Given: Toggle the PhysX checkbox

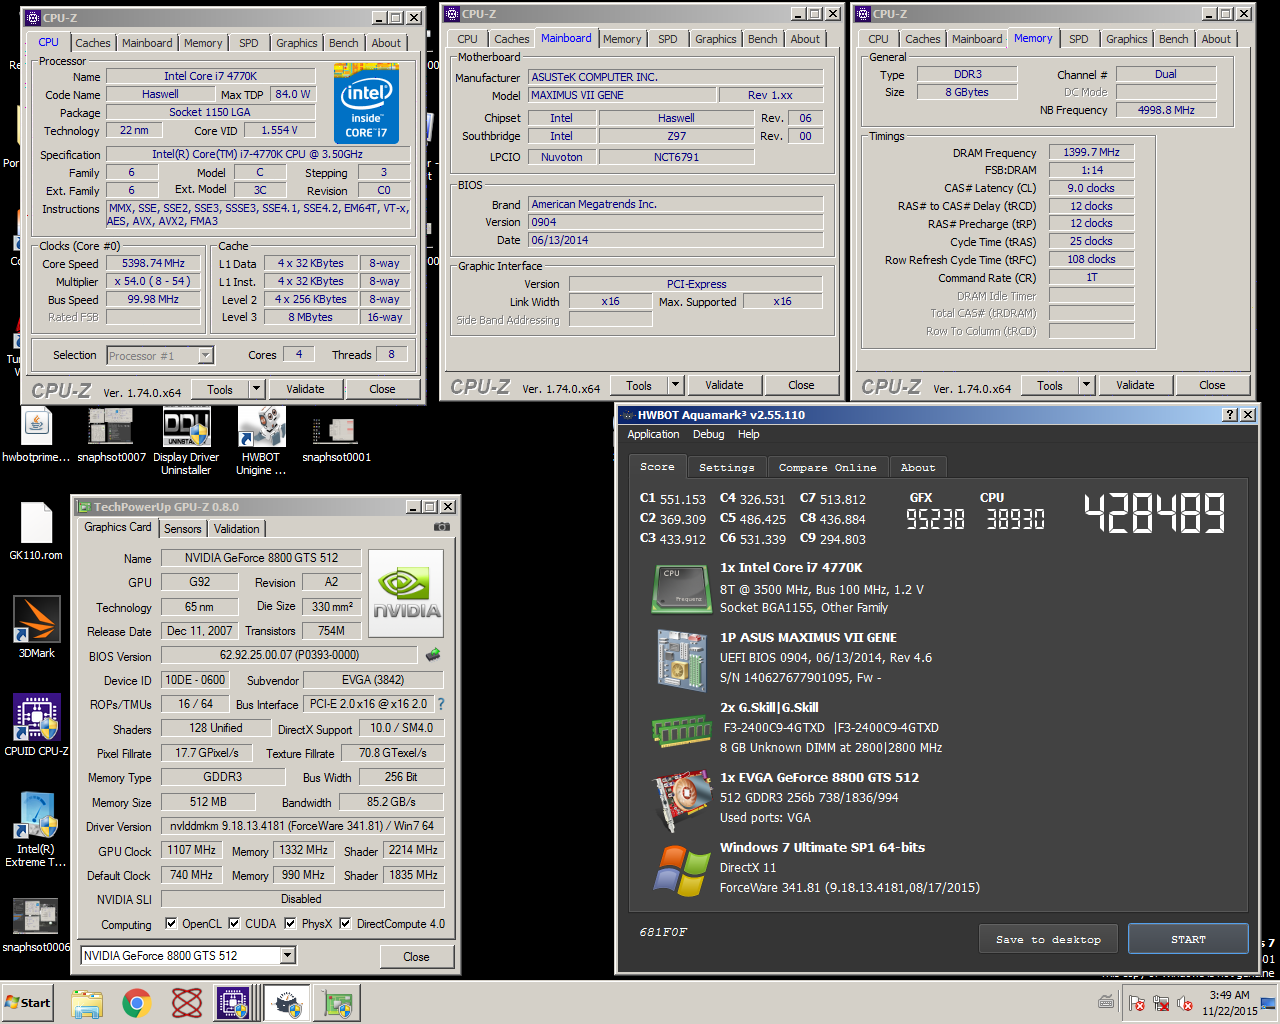Looking at the screenshot, I should (x=290, y=924).
